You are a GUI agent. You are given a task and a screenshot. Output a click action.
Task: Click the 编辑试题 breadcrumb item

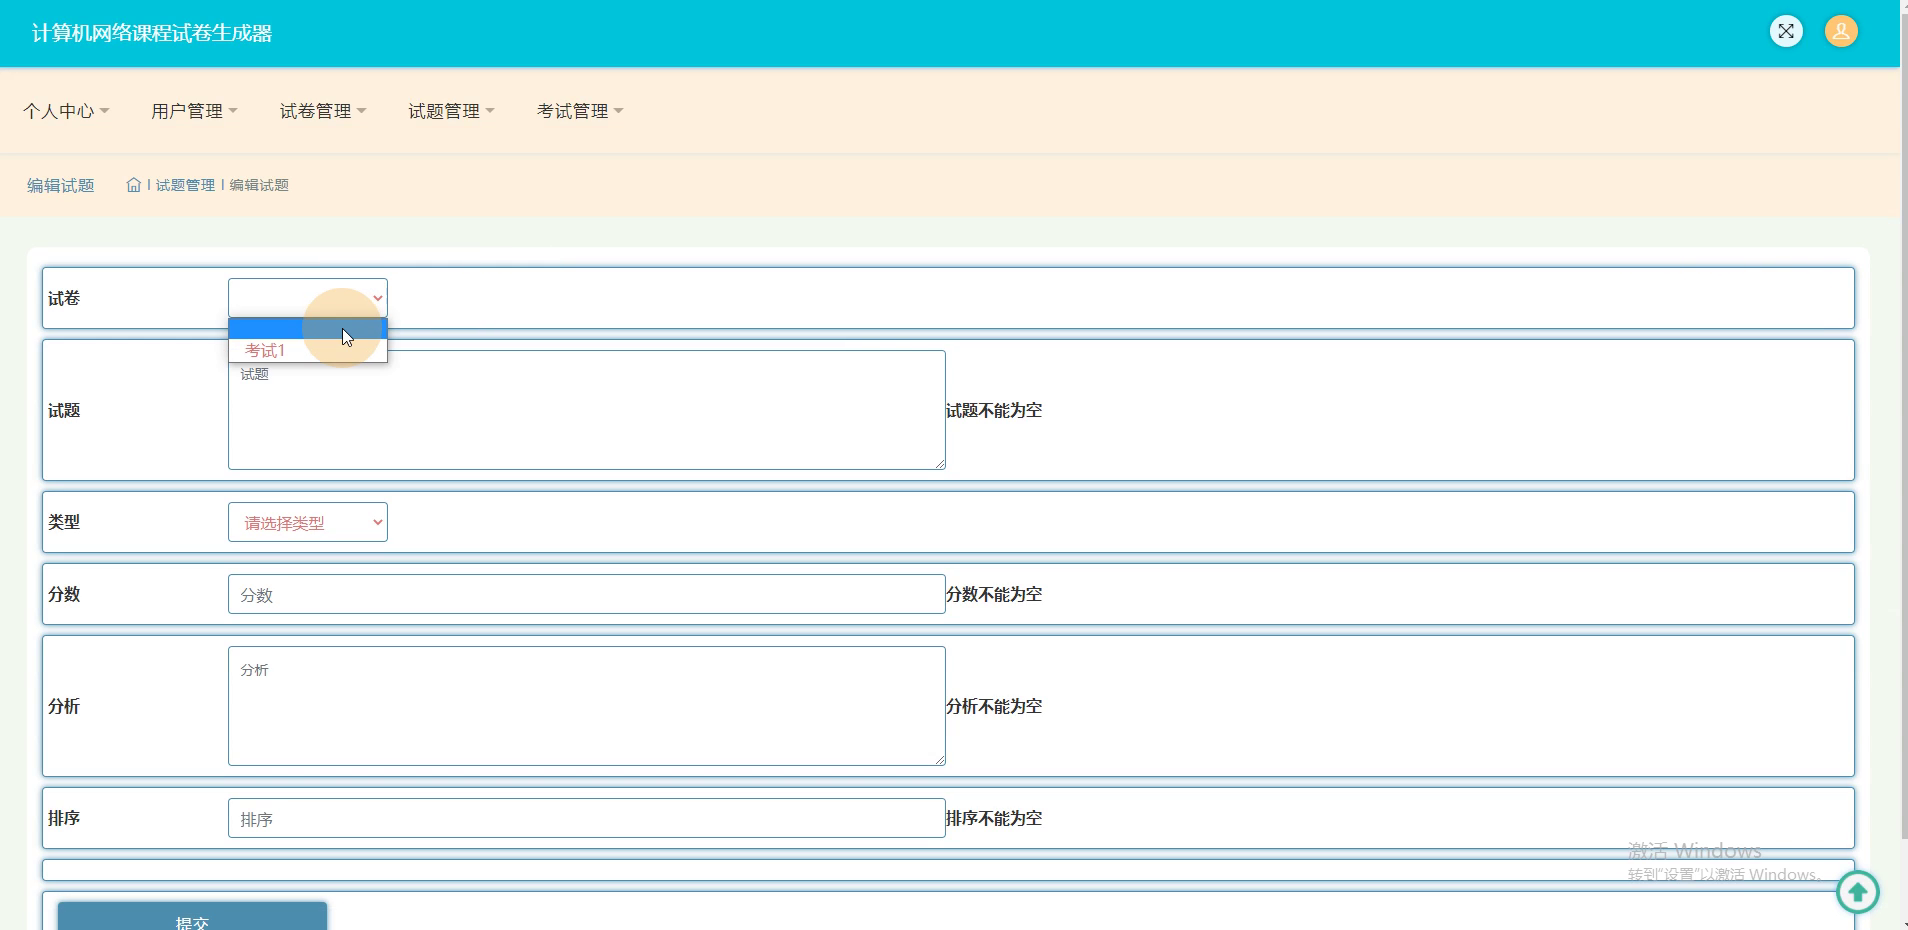pyautogui.click(x=259, y=185)
